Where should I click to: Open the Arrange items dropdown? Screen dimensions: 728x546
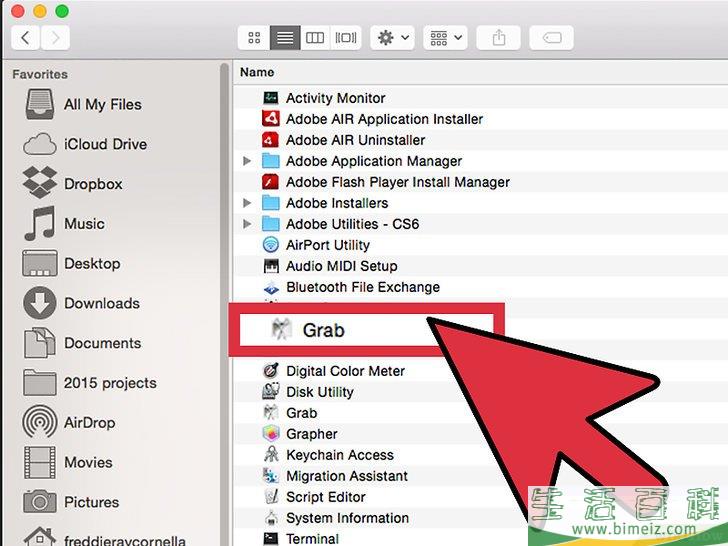pyautogui.click(x=445, y=38)
